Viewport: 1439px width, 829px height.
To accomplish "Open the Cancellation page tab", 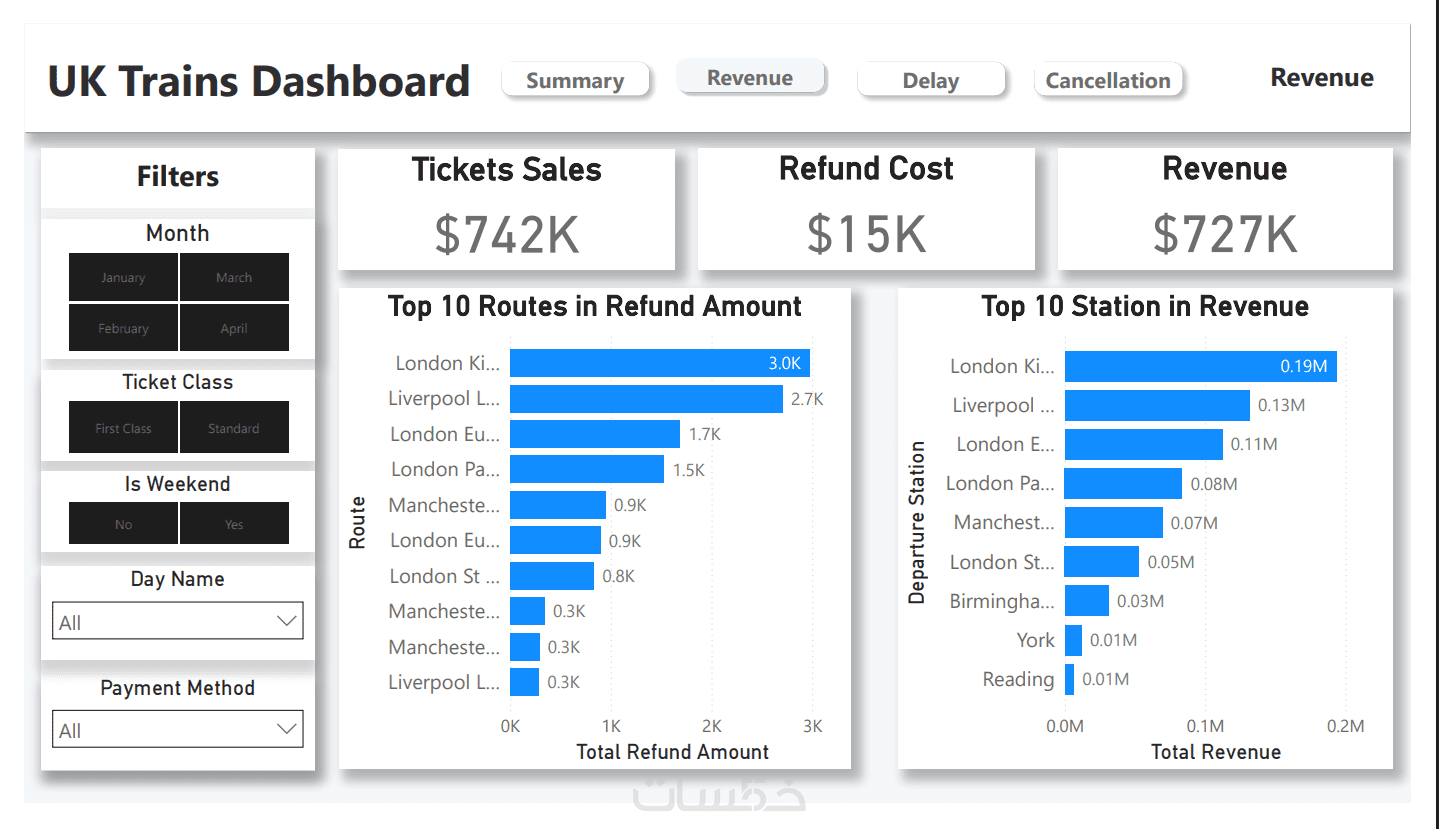I will coord(1108,80).
